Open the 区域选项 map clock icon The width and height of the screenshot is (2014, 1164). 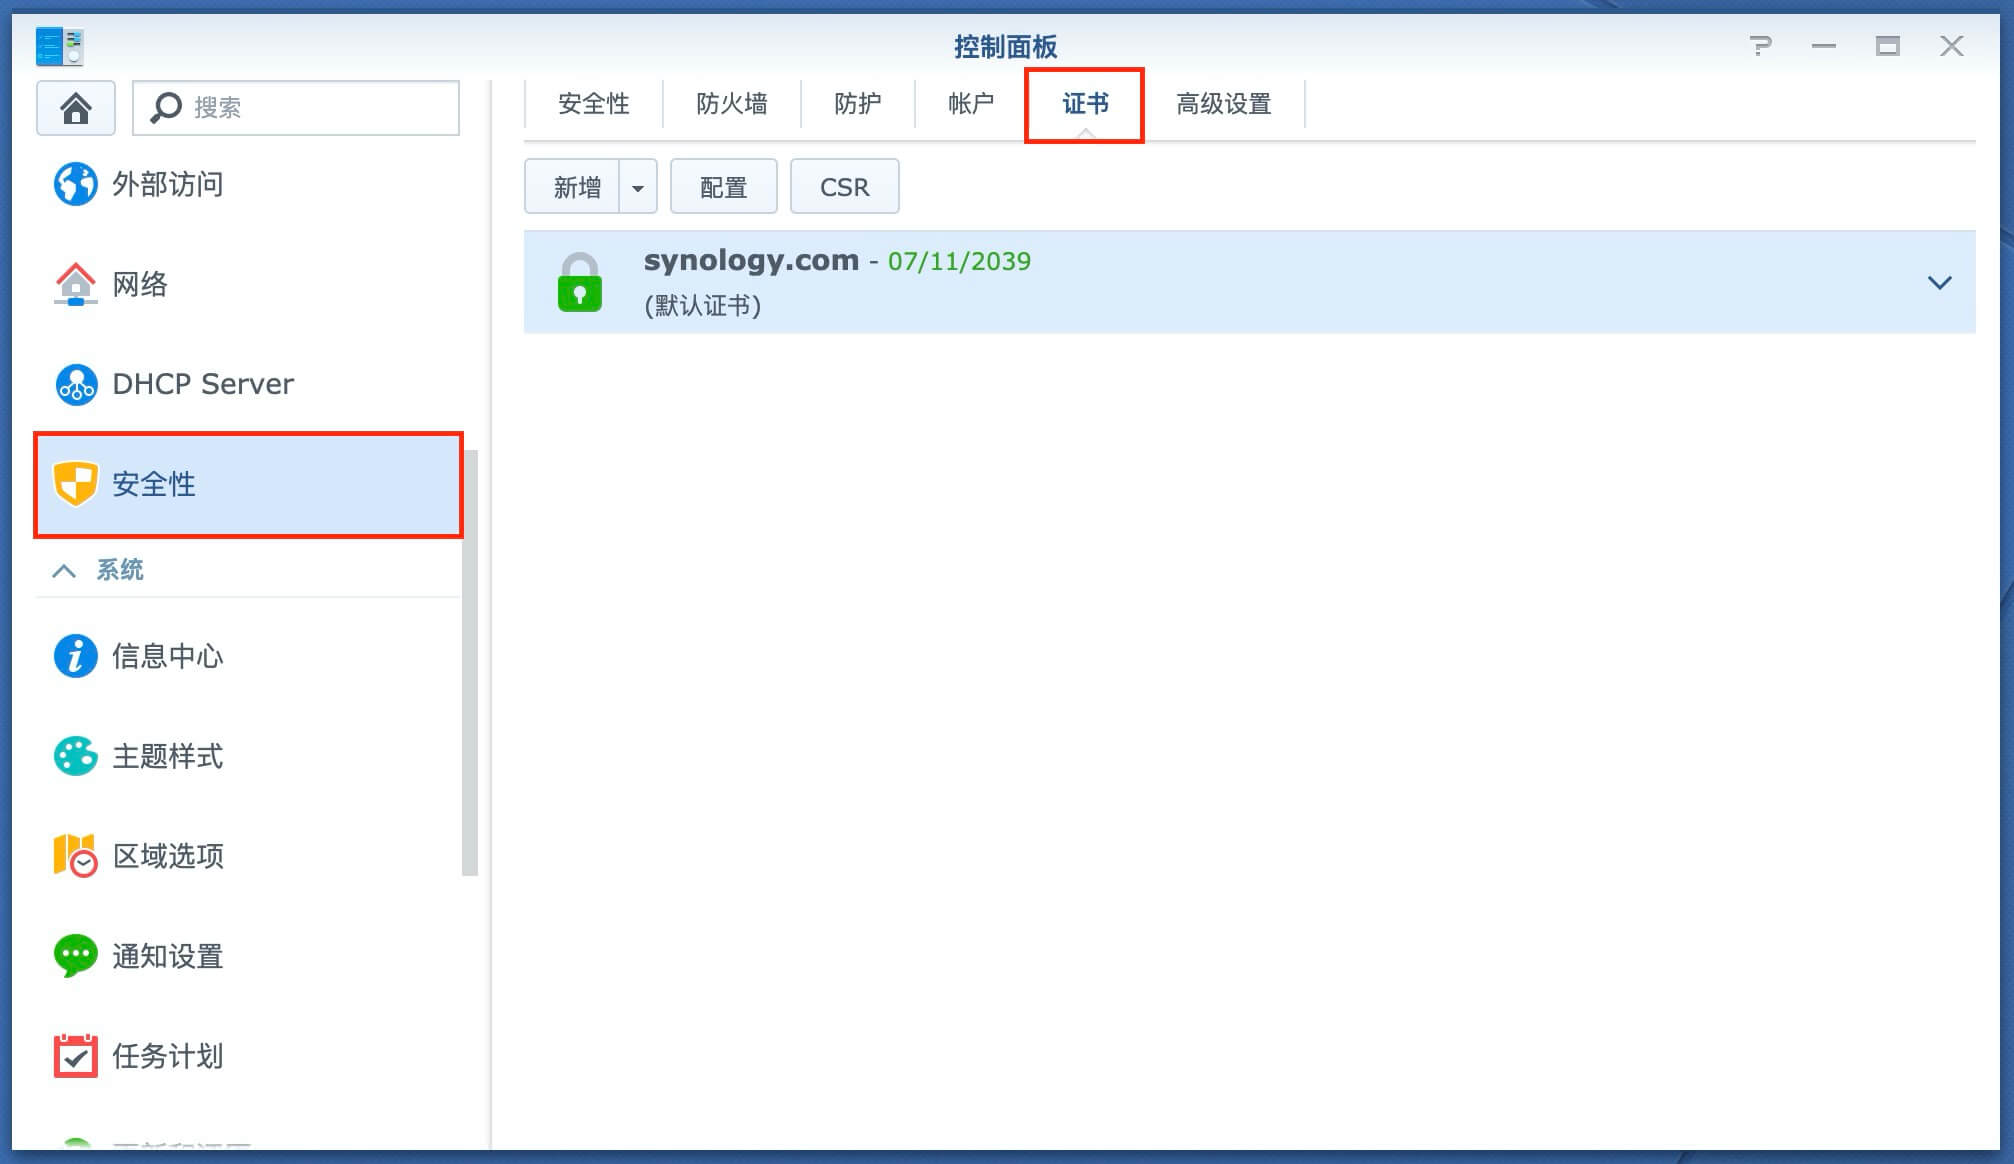tap(75, 856)
